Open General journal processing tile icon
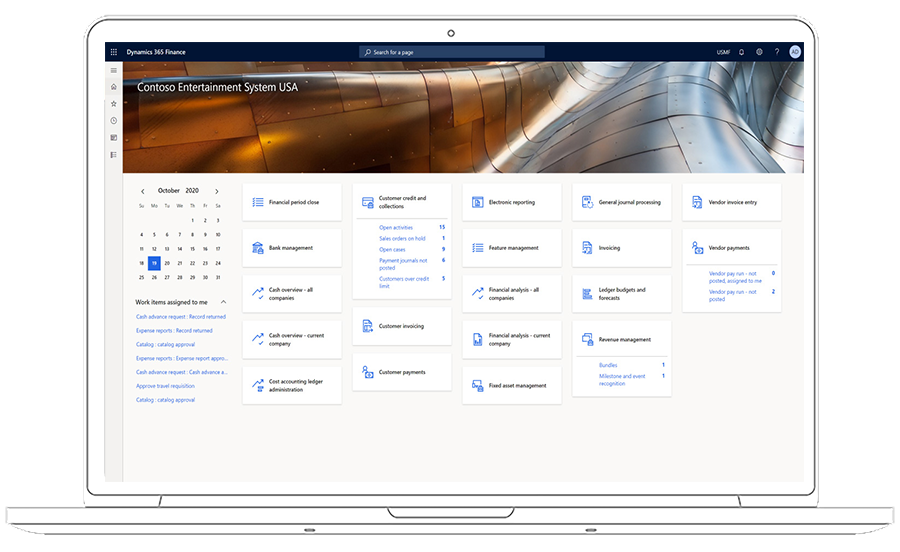This screenshot has height=552, width=900. (587, 202)
